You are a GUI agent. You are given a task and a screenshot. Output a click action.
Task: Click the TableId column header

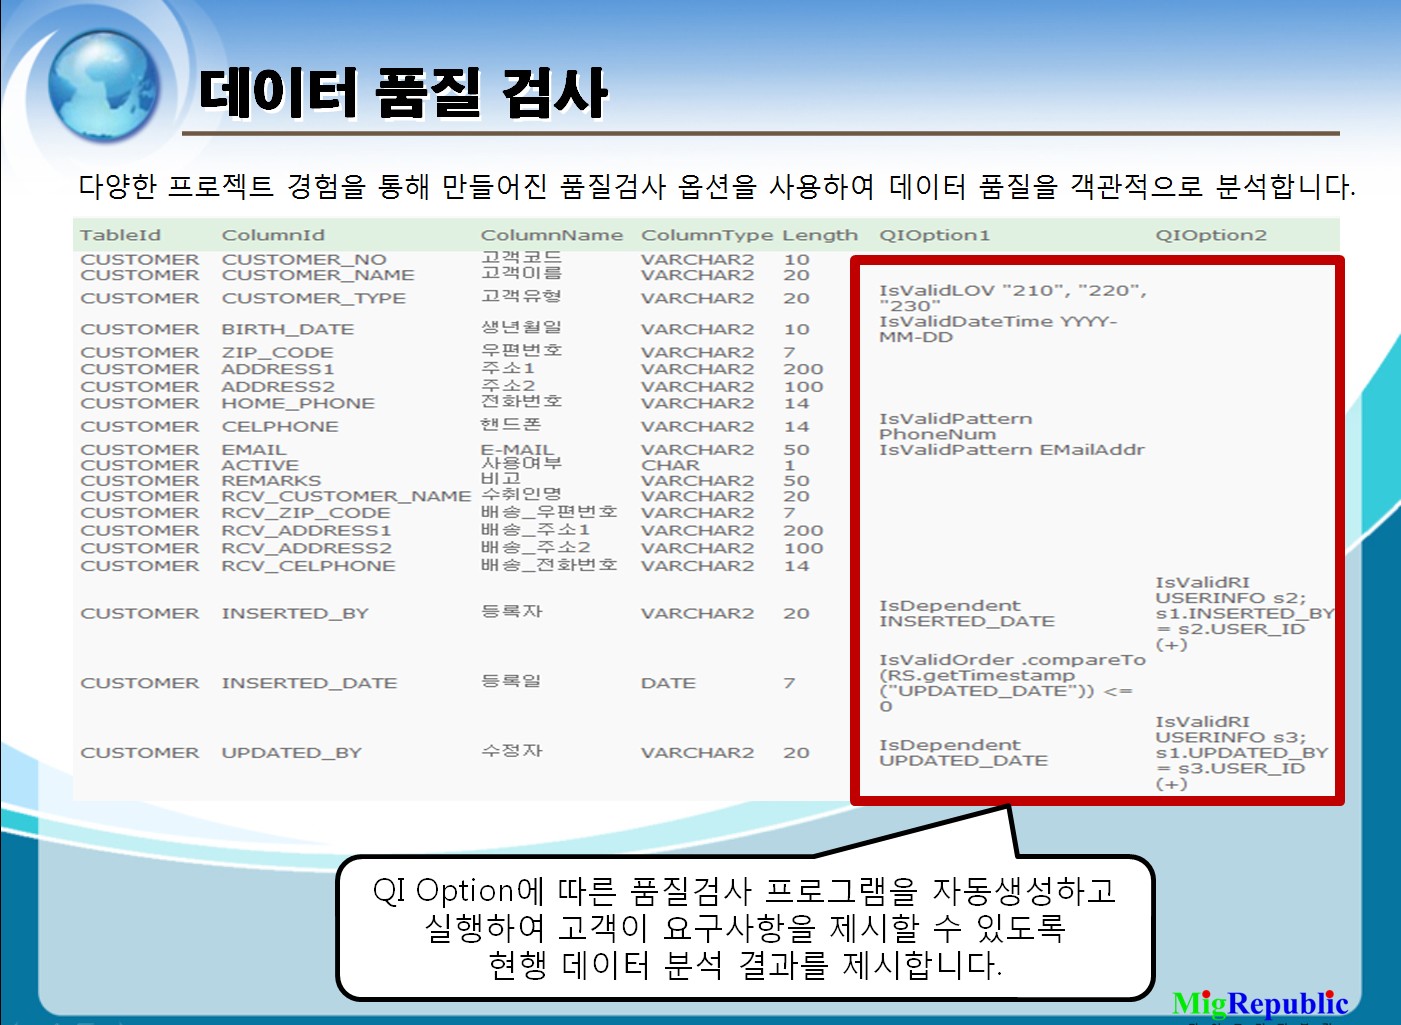point(120,235)
